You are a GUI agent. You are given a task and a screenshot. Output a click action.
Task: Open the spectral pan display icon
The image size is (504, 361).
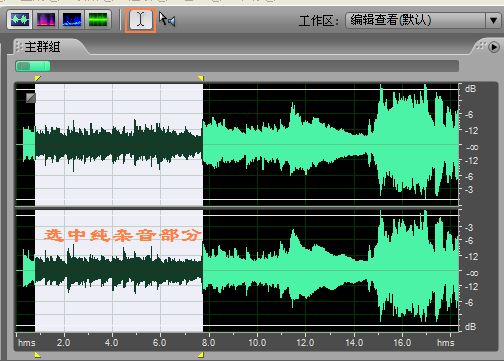point(72,19)
